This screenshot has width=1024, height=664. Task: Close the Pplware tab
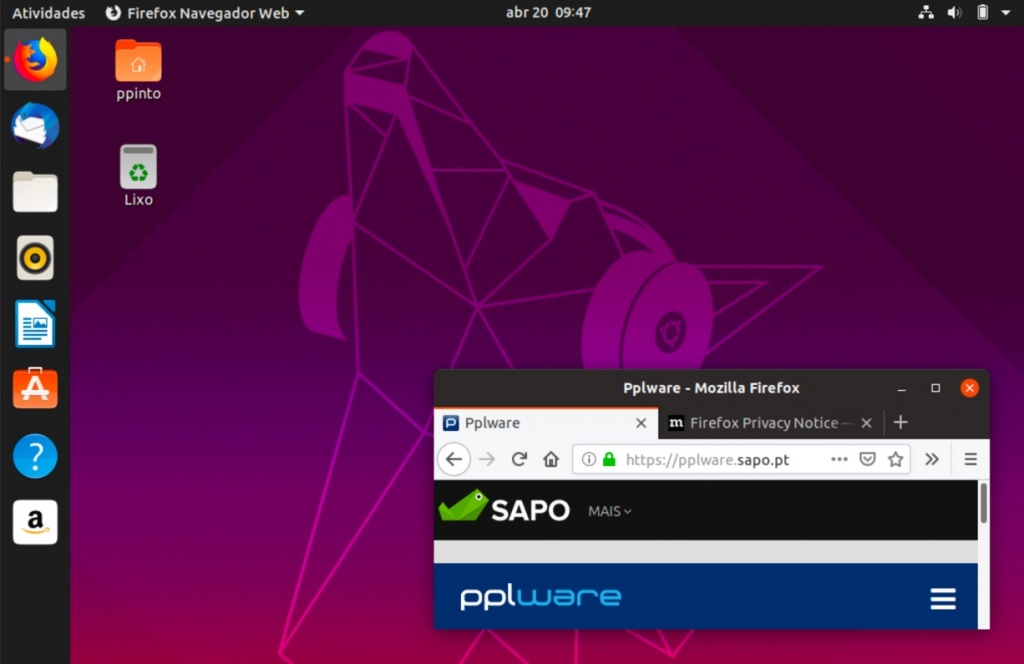(x=641, y=423)
